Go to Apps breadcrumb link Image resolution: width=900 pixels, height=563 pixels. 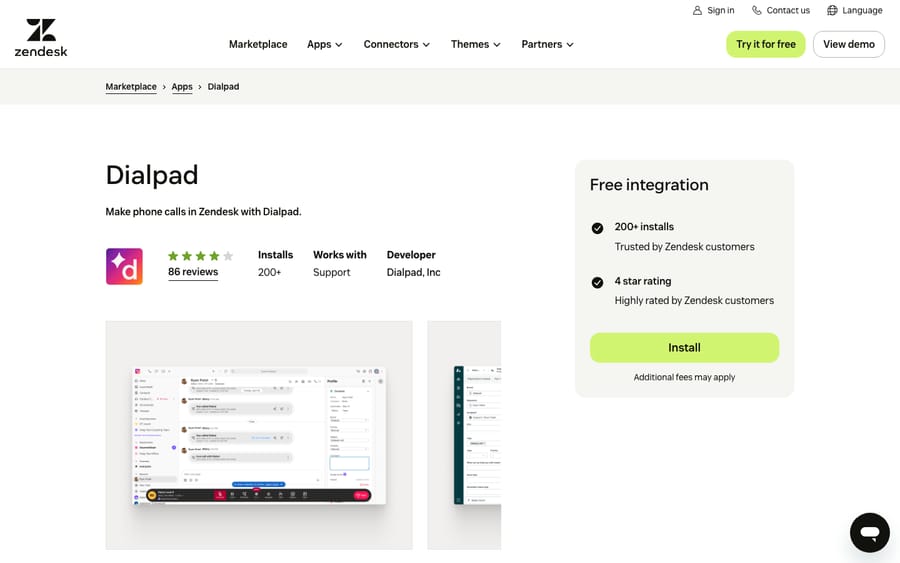point(182,87)
